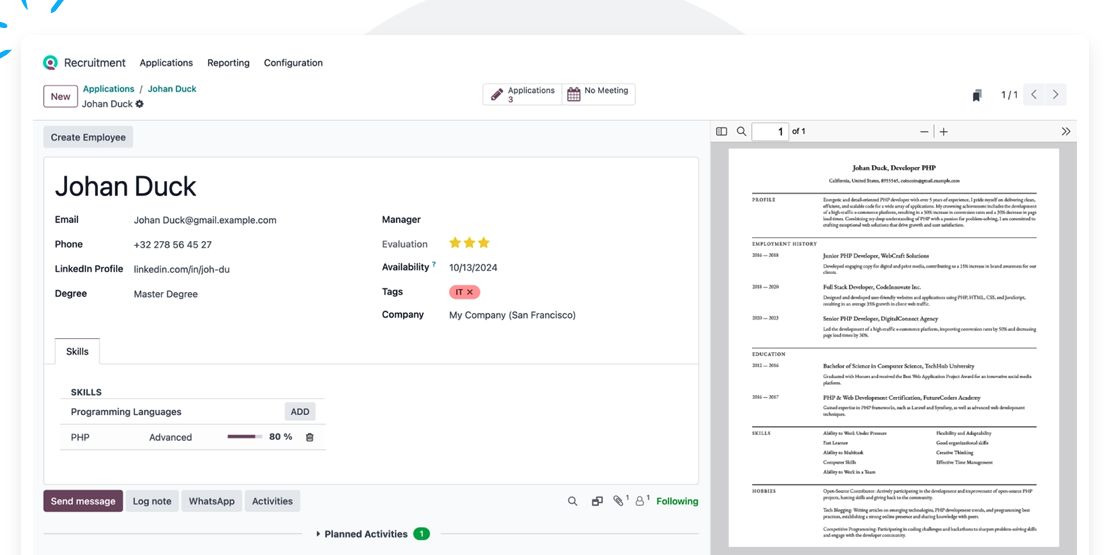
Task: Select the Skills tab
Action: (77, 351)
